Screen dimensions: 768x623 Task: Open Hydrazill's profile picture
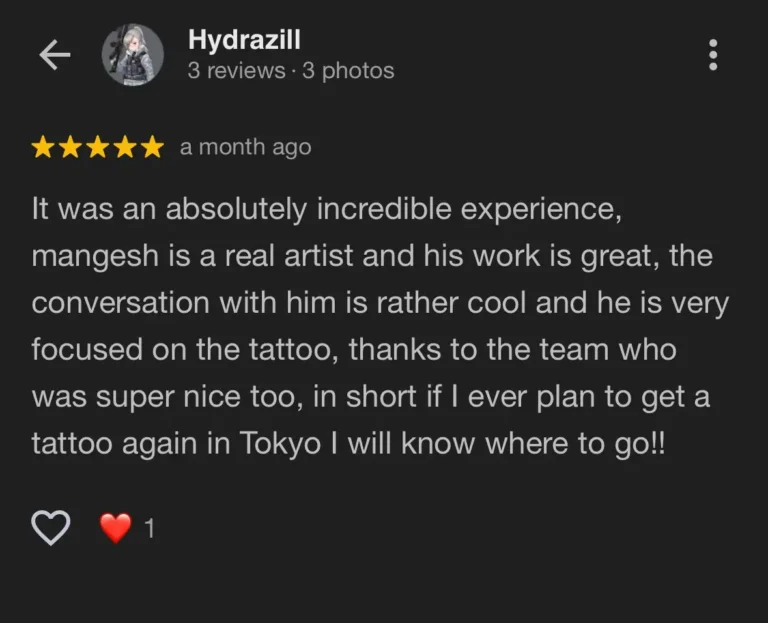133,55
